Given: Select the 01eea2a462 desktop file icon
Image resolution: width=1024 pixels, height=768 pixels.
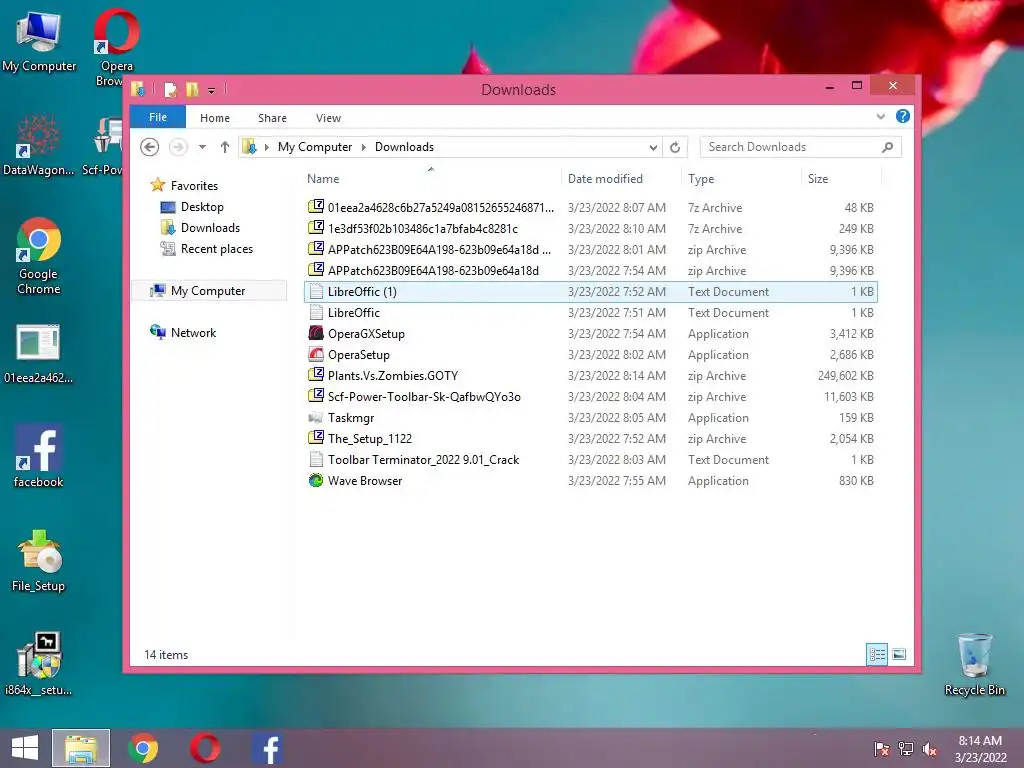Looking at the screenshot, I should [38, 353].
